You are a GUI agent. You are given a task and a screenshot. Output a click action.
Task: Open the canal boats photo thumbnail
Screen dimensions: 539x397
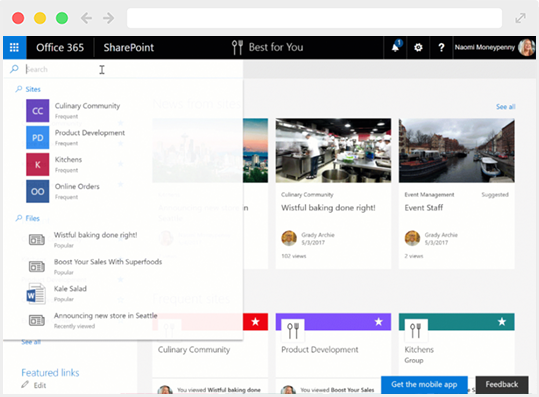click(456, 150)
